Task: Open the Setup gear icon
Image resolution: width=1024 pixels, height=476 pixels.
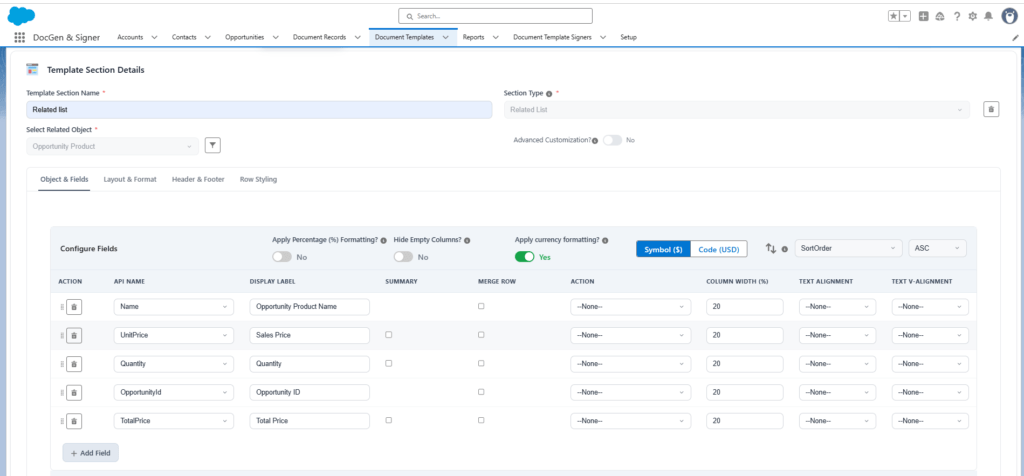Action: tap(972, 16)
